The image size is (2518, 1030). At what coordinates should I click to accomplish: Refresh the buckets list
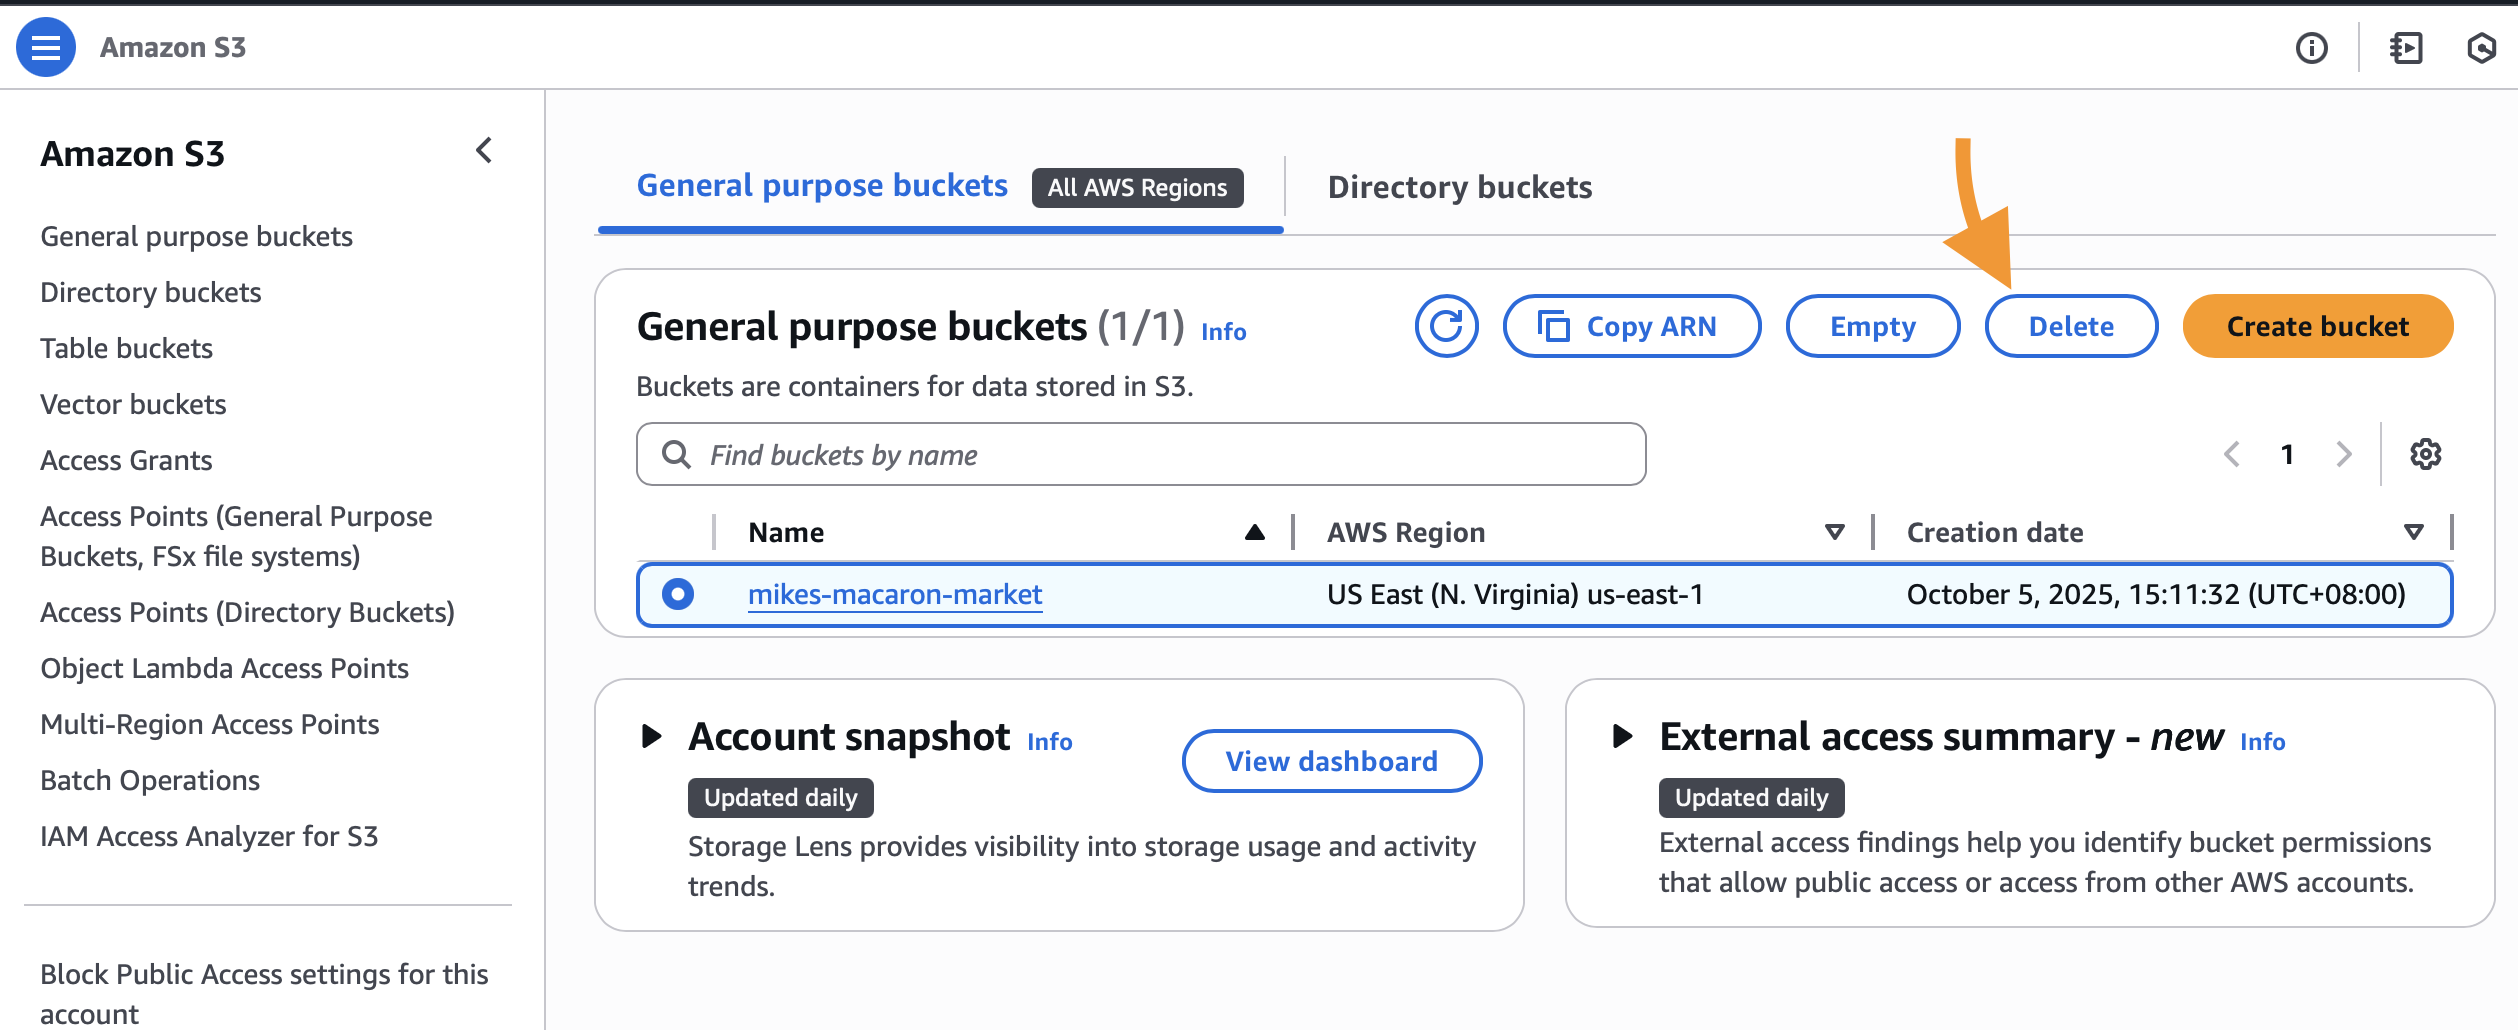pos(1446,326)
